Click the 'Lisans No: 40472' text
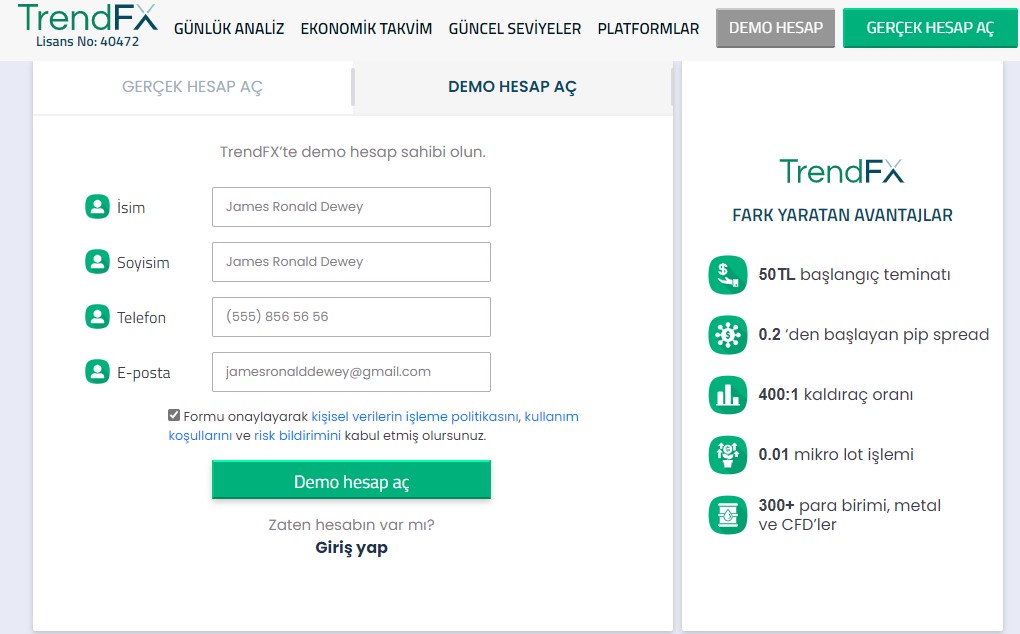This screenshot has width=1020, height=634. click(x=88, y=42)
